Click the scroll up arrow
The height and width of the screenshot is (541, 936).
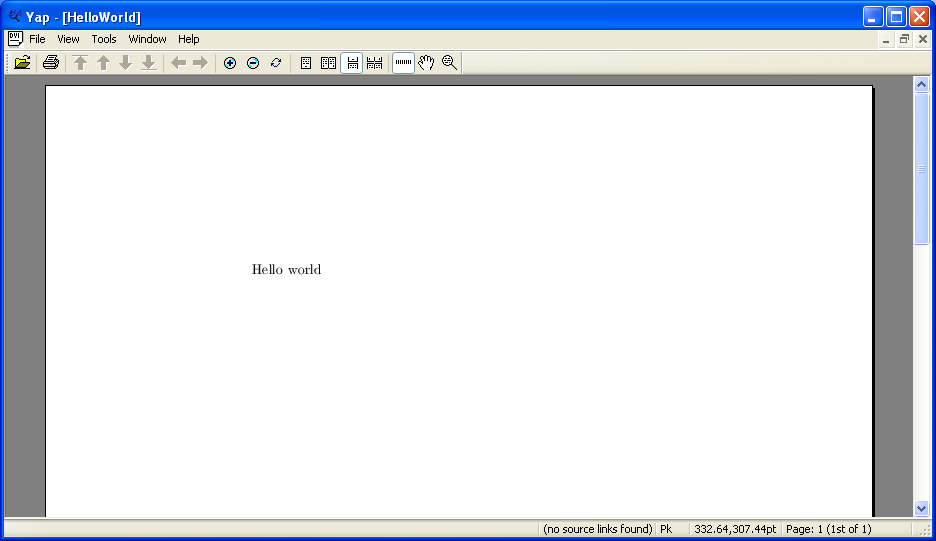(922, 85)
